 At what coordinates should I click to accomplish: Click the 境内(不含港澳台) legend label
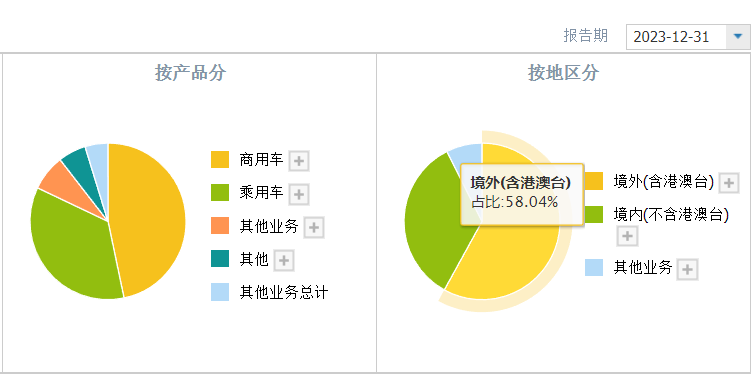tap(671, 215)
